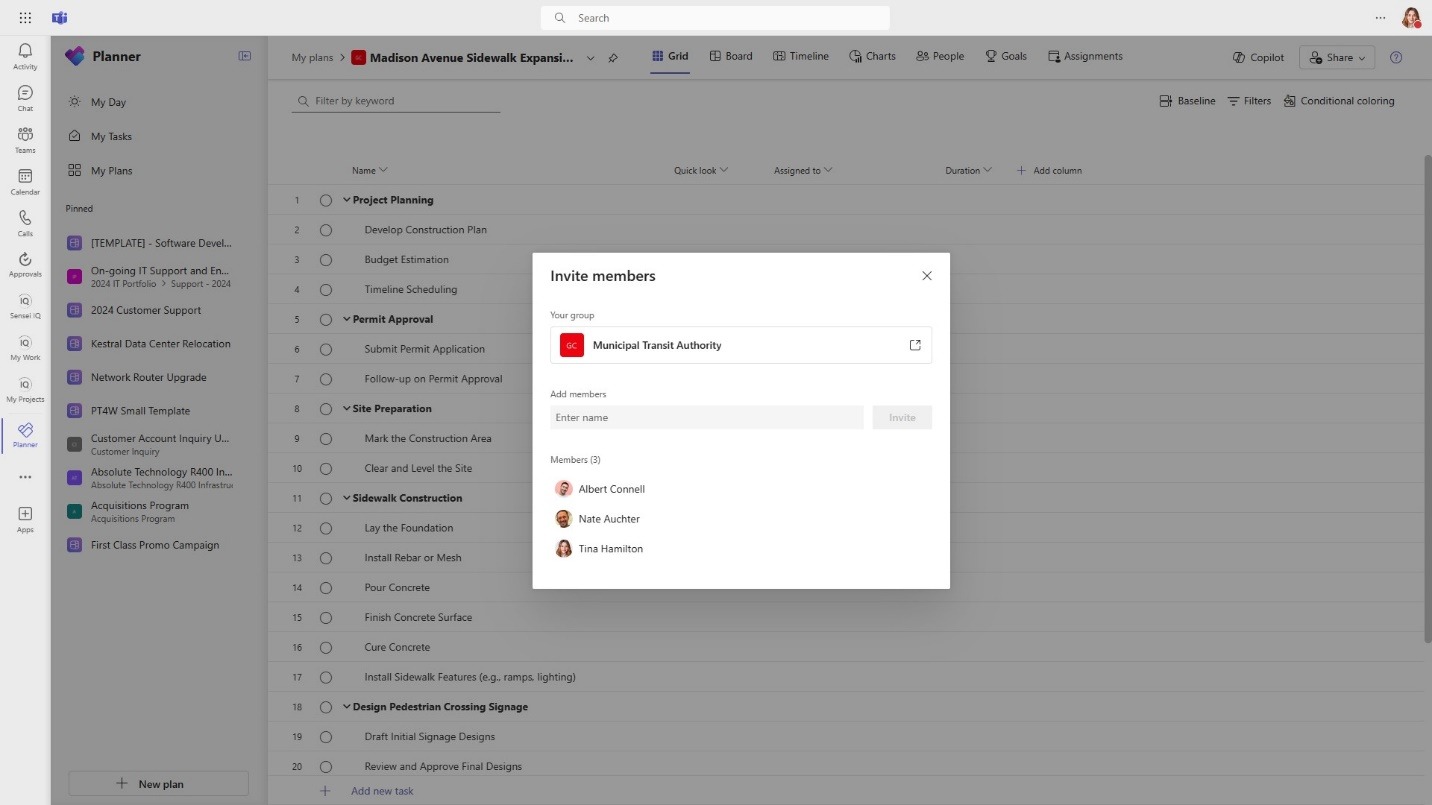Open Settings and more ellipsis top right

point(1381,18)
